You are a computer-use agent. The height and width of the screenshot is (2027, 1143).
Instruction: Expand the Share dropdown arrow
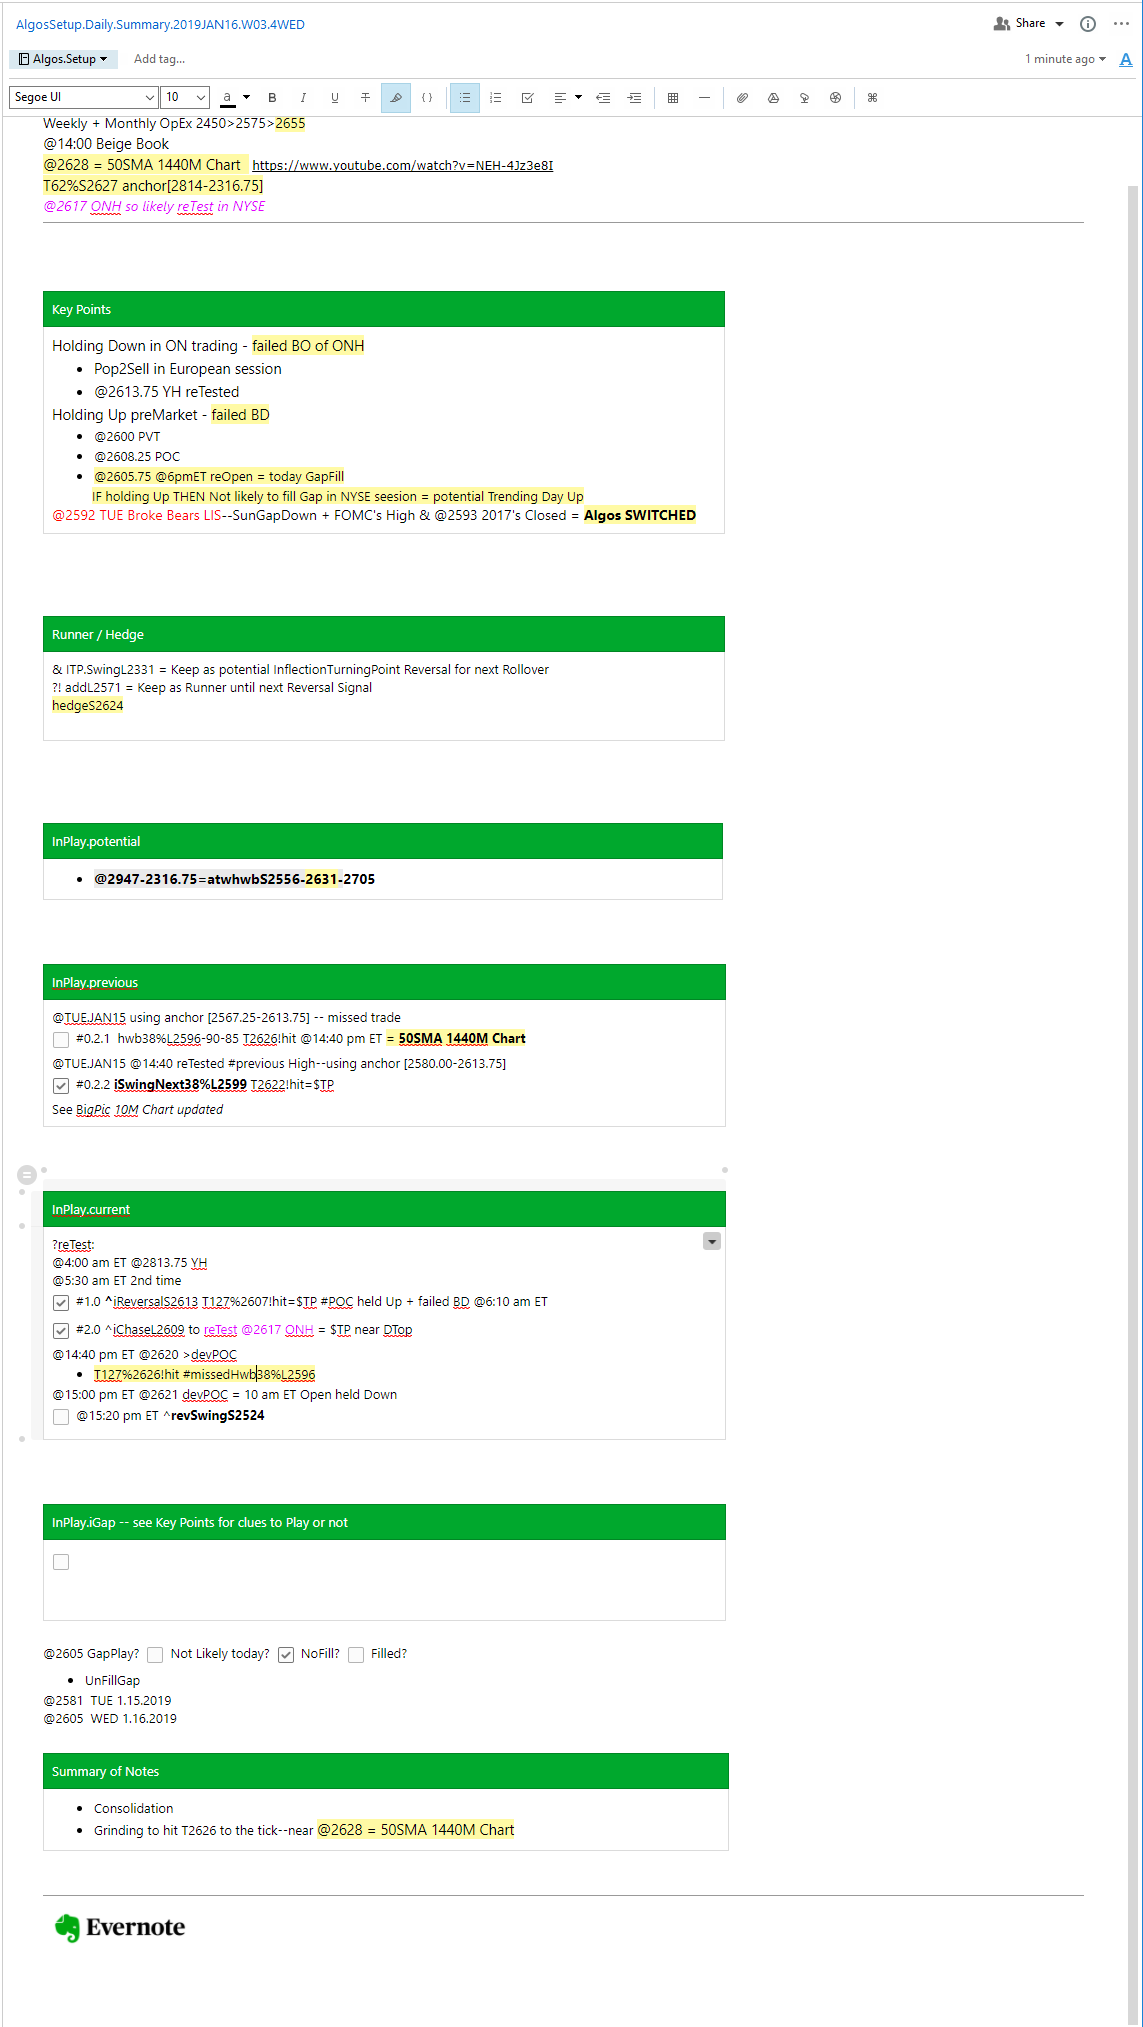pyautogui.click(x=1059, y=24)
